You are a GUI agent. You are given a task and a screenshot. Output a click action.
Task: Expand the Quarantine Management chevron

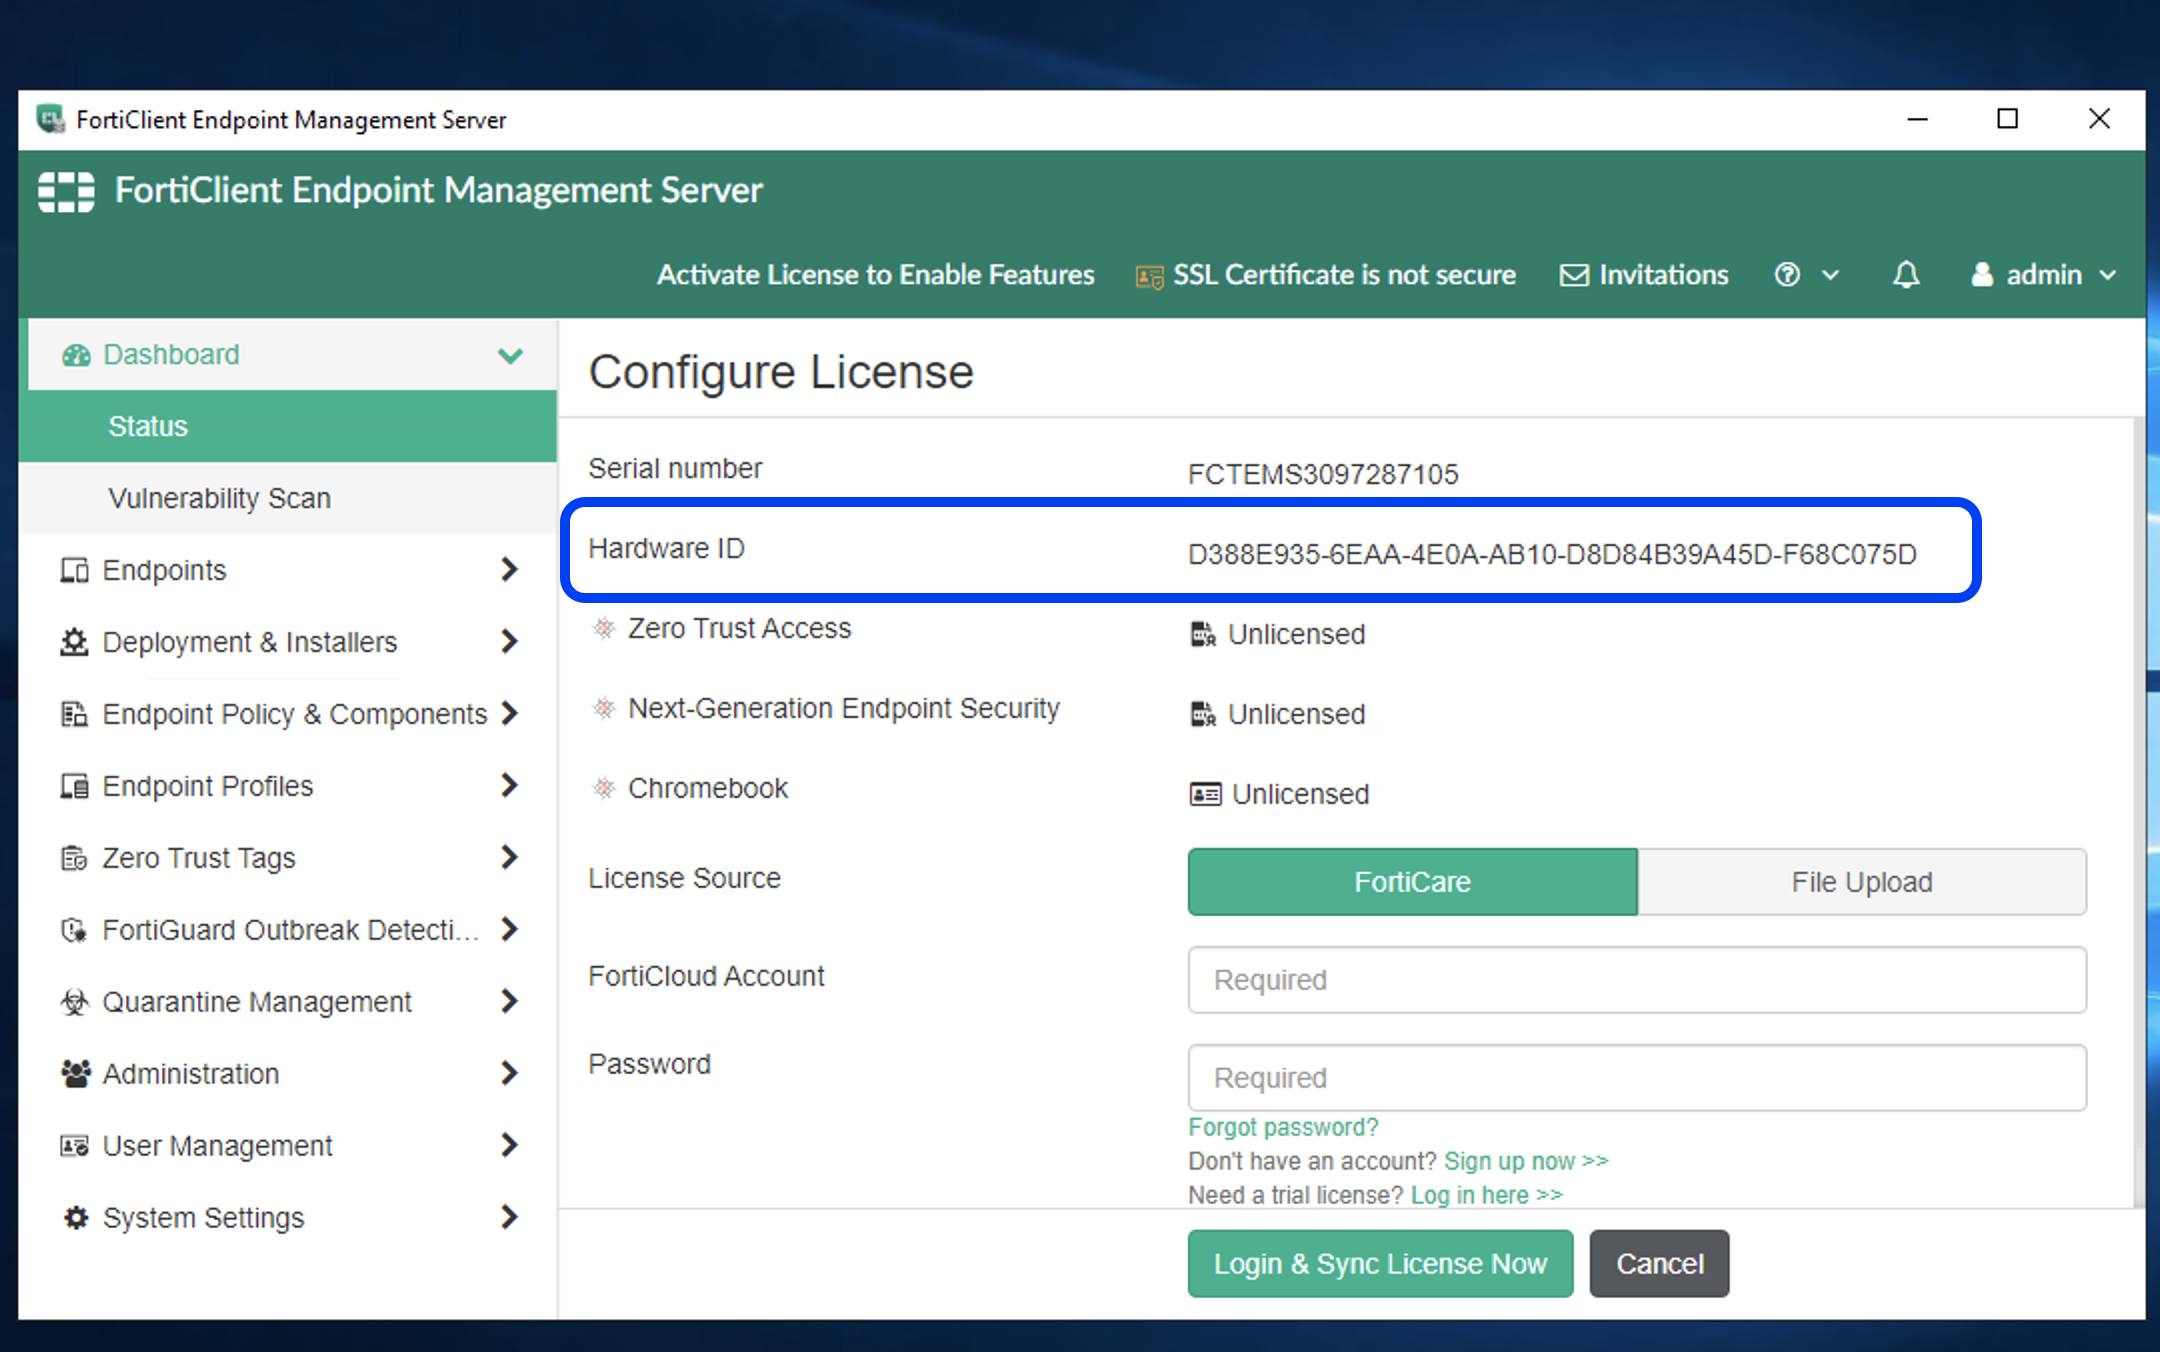click(x=510, y=1002)
